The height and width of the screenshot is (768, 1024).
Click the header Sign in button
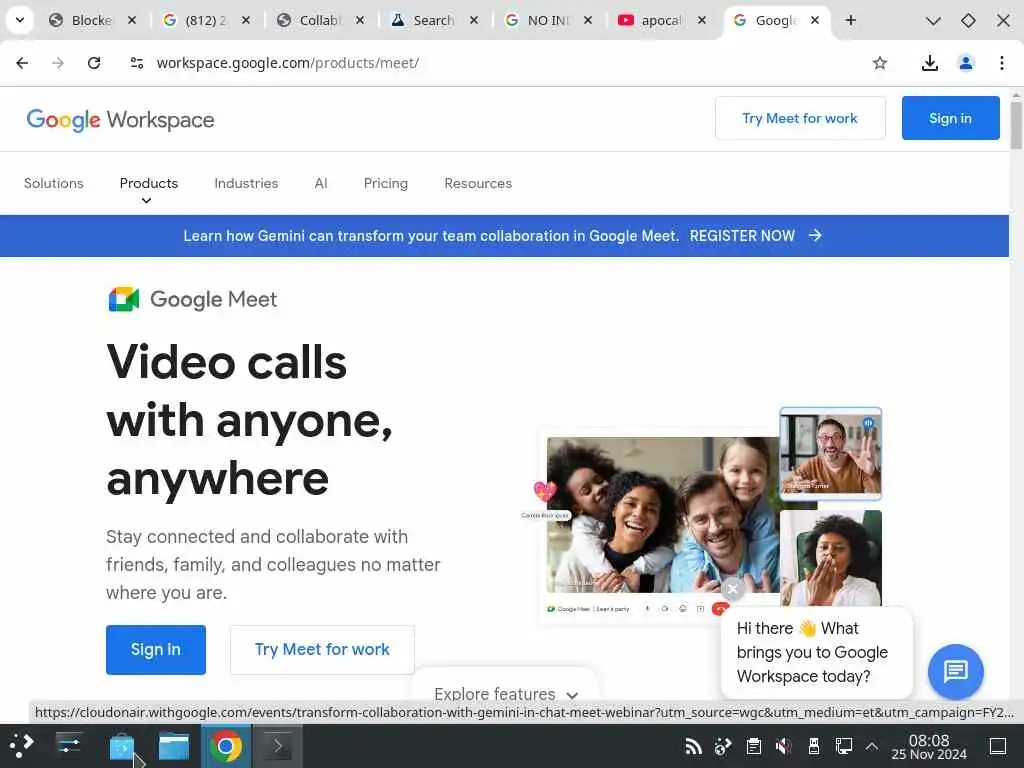pos(950,118)
